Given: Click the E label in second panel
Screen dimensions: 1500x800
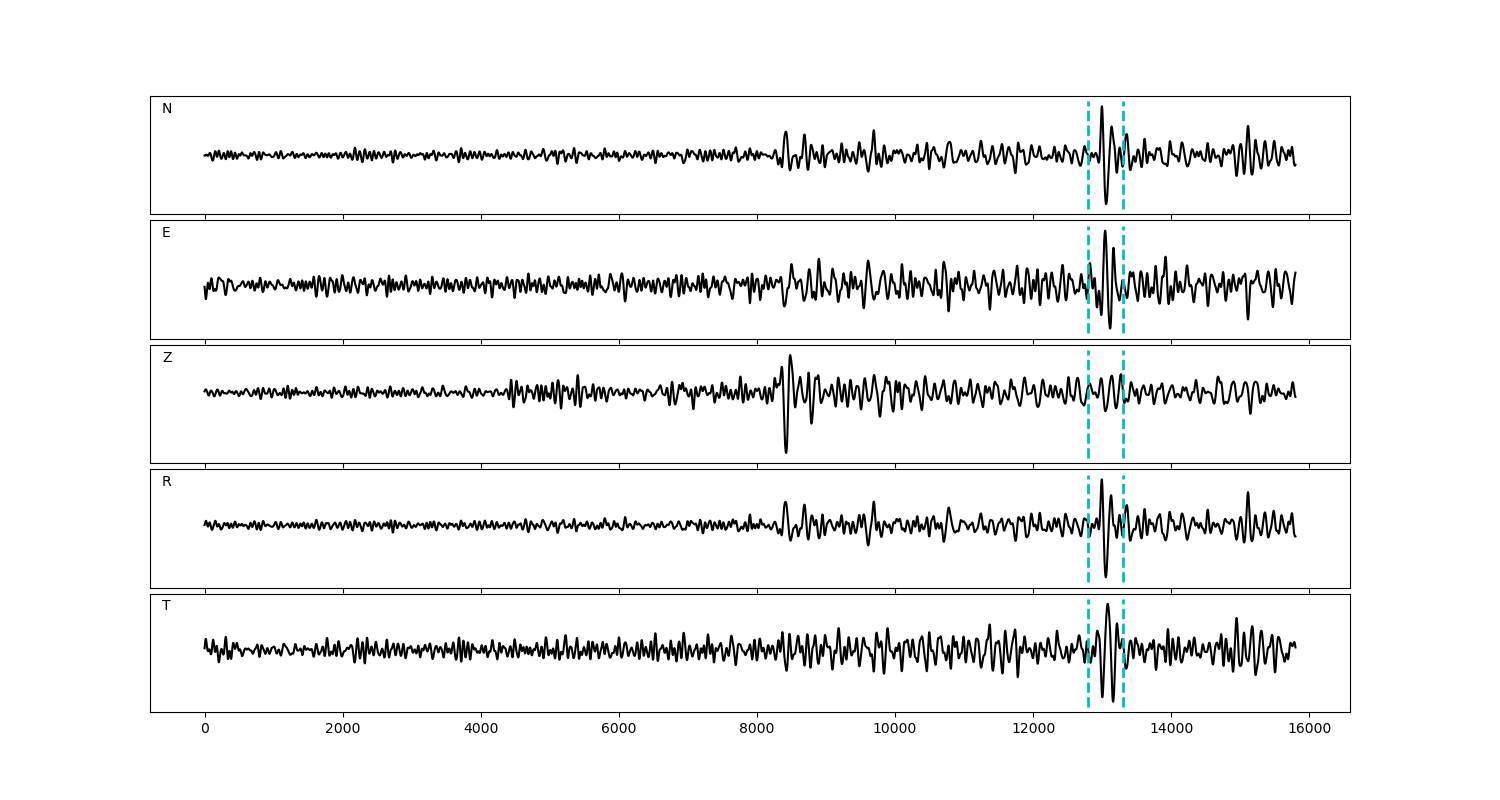Looking at the screenshot, I should pyautogui.click(x=166, y=233).
